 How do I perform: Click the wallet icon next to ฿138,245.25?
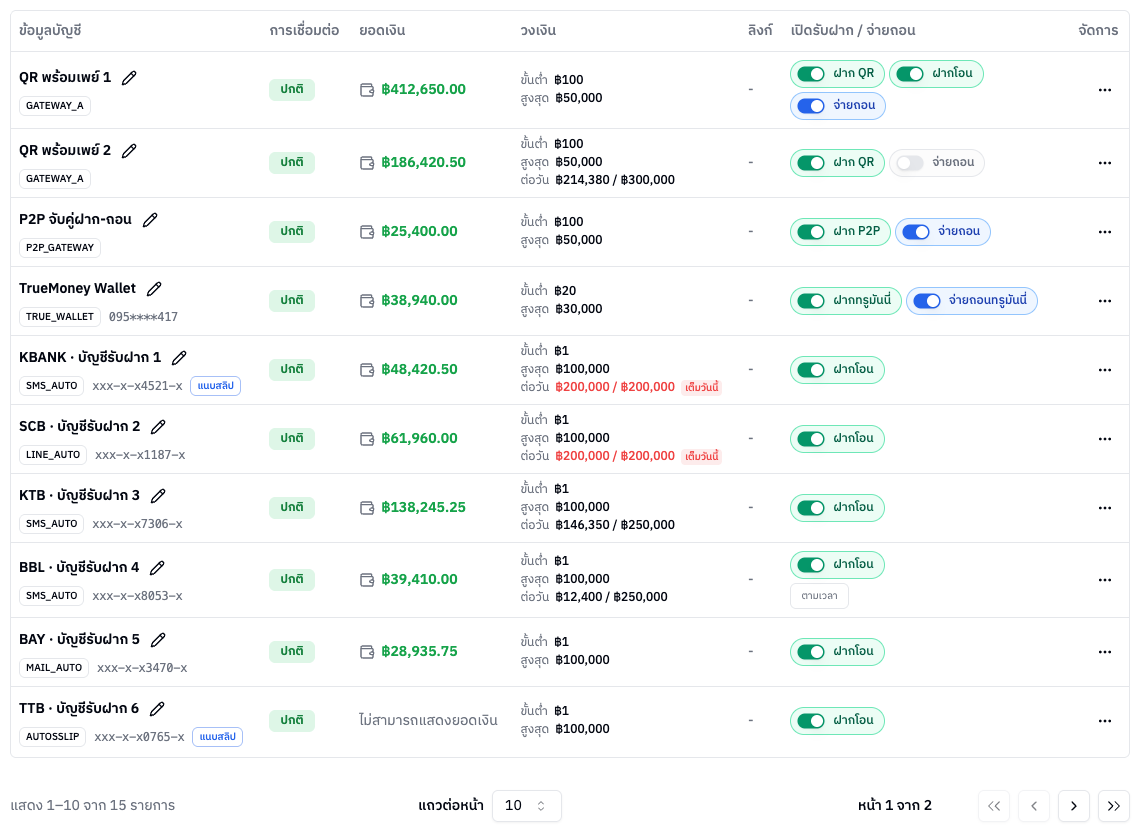coord(367,508)
